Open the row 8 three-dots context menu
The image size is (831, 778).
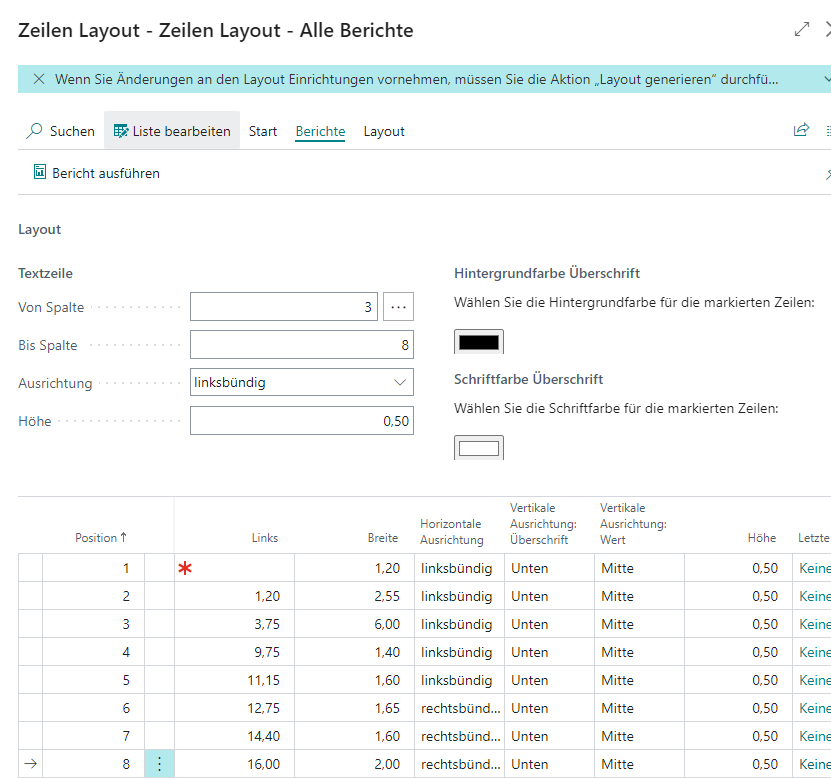point(159,764)
